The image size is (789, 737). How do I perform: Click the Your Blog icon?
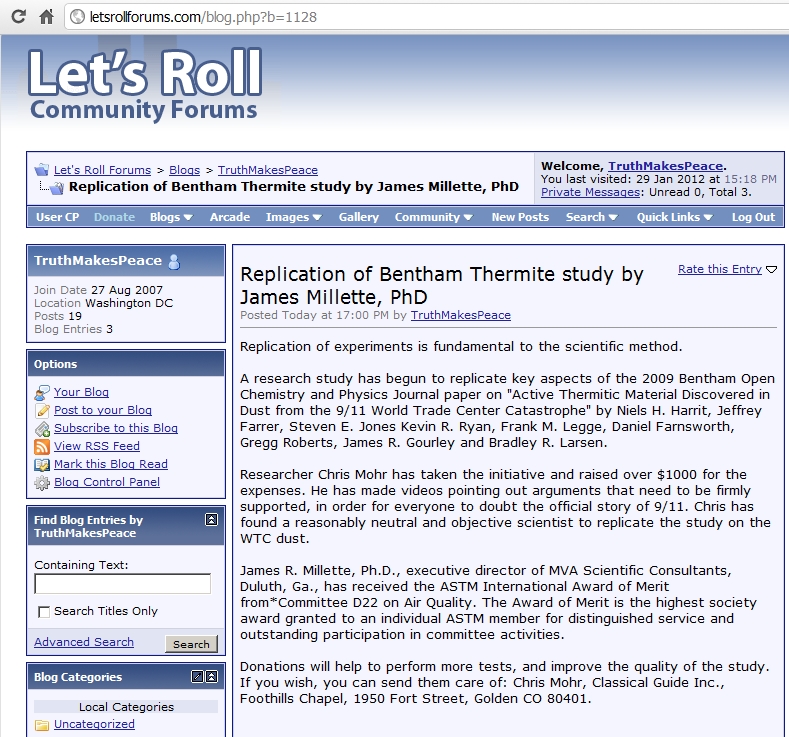pyautogui.click(x=42, y=392)
